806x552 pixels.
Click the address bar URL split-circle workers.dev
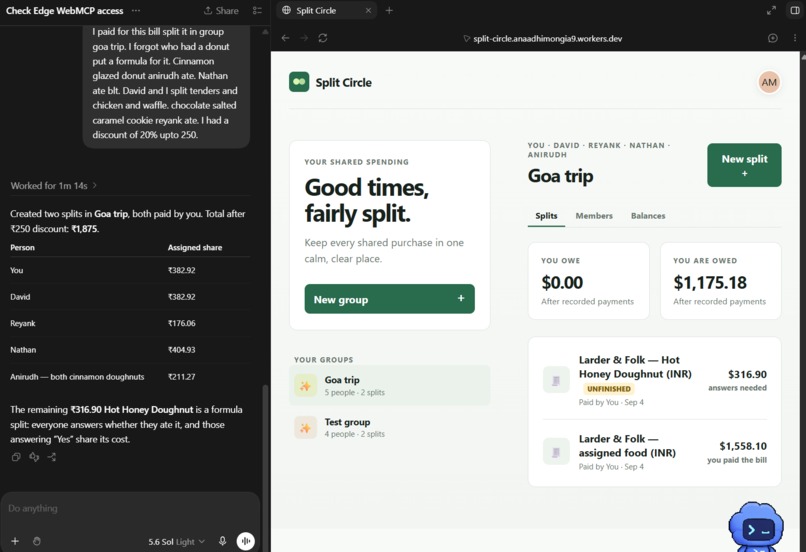click(x=547, y=39)
